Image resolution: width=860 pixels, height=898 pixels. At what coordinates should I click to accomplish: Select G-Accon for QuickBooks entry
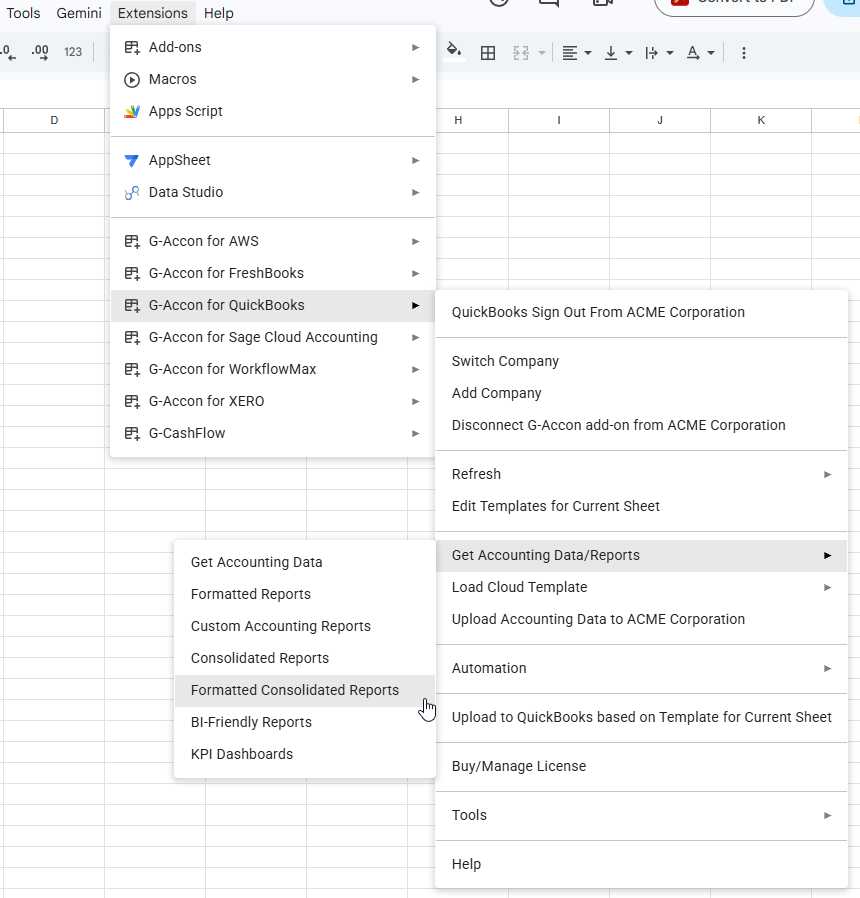point(273,305)
